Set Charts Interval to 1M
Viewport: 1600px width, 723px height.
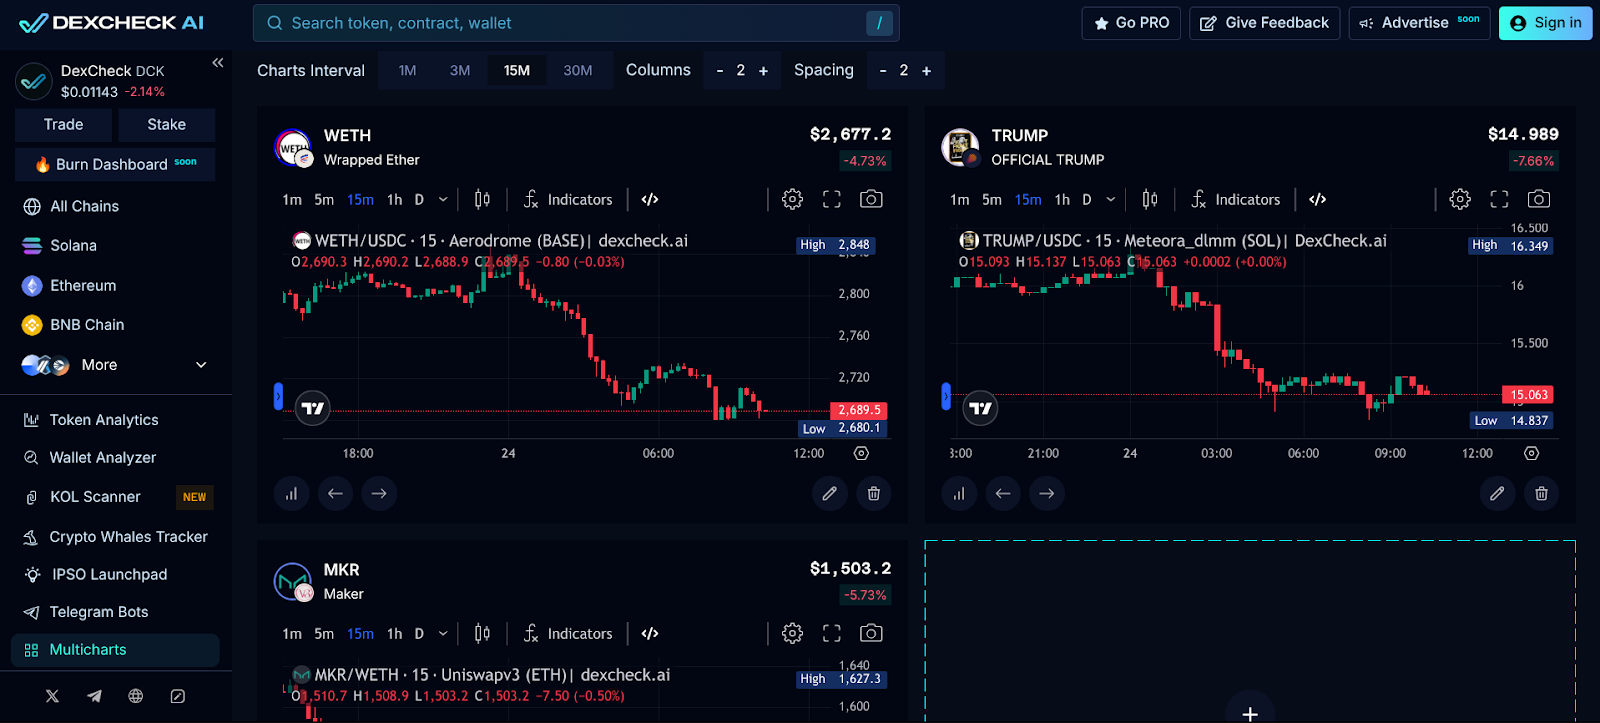click(407, 70)
